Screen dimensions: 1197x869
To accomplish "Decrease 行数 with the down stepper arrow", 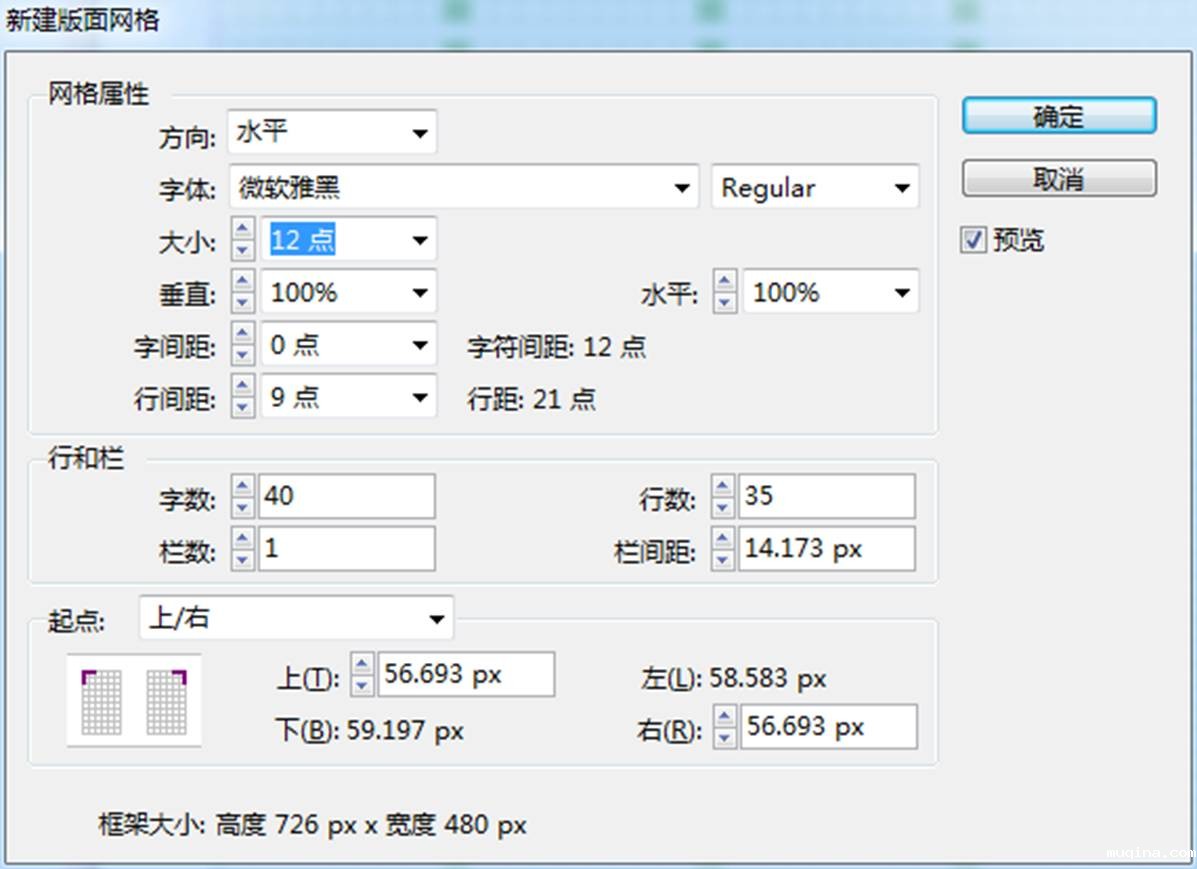I will pyautogui.click(x=723, y=507).
